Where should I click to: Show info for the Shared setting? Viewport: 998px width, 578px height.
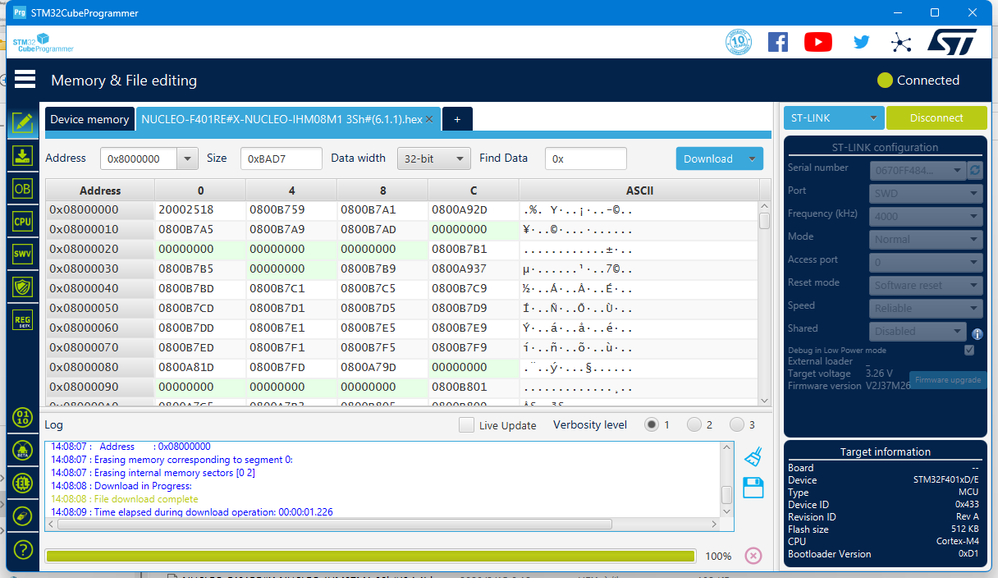tap(977, 334)
